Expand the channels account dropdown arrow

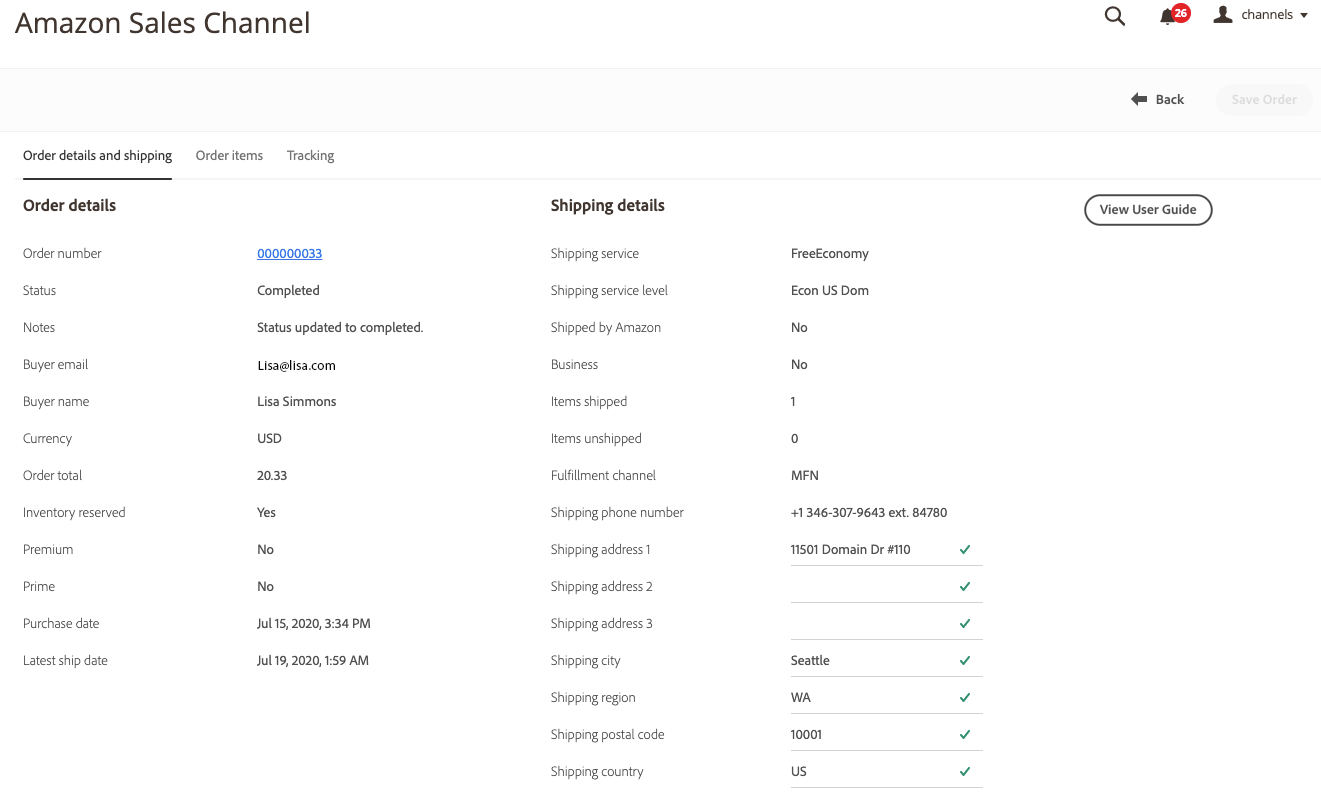pyautogui.click(x=1304, y=16)
